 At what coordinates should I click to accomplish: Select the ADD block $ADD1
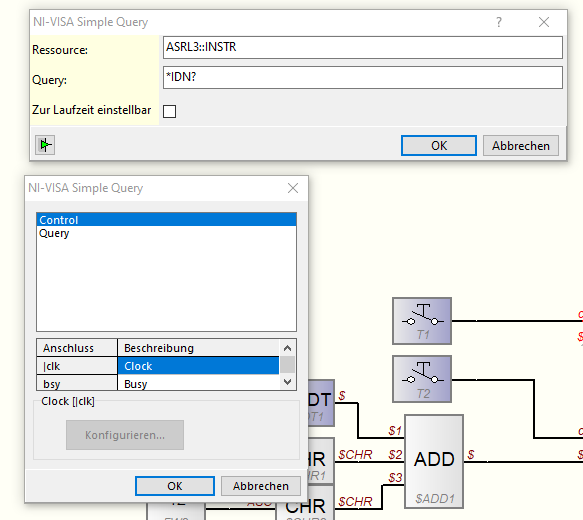point(434,461)
